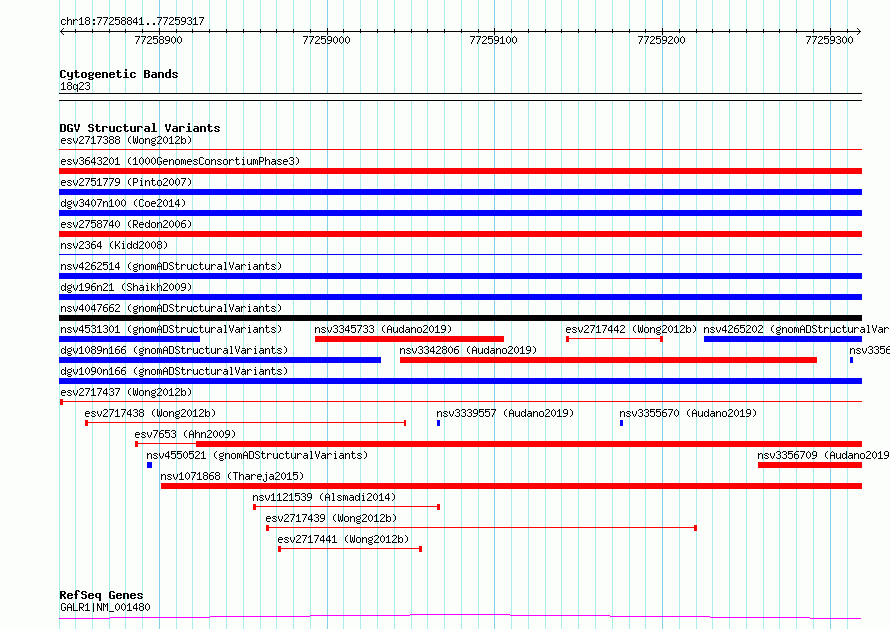Select the GALR1|NM_001480 gene label
Screen dimensions: 890x629
pos(105,607)
